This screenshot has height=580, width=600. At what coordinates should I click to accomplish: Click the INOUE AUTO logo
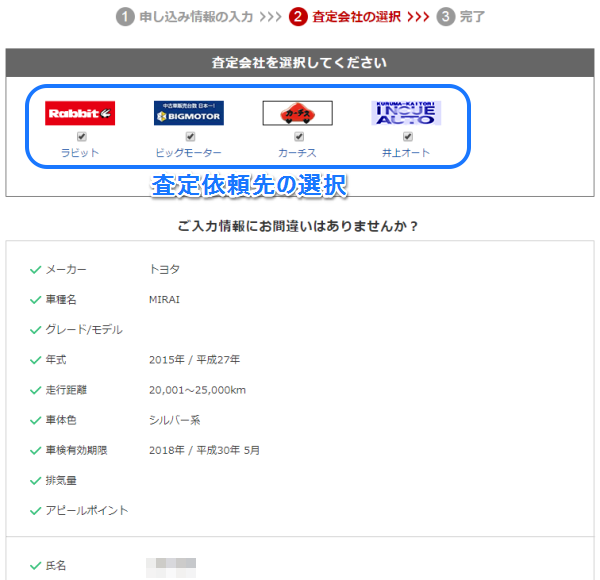click(406, 113)
